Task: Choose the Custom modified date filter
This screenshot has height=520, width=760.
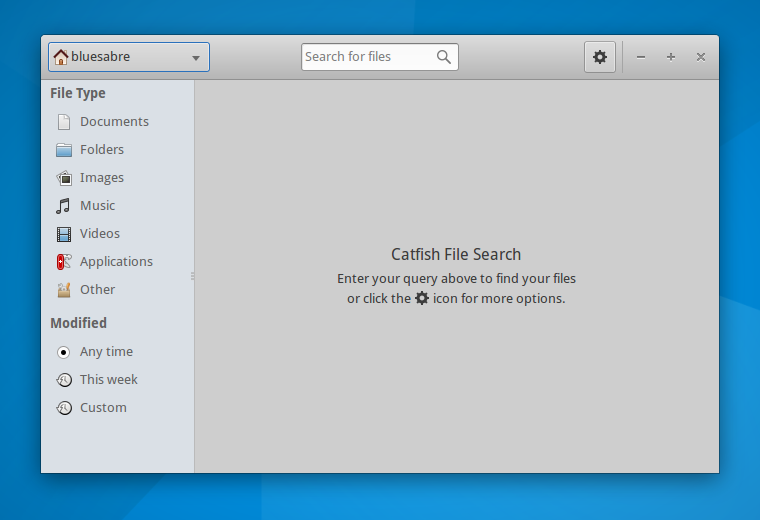Action: tap(103, 408)
